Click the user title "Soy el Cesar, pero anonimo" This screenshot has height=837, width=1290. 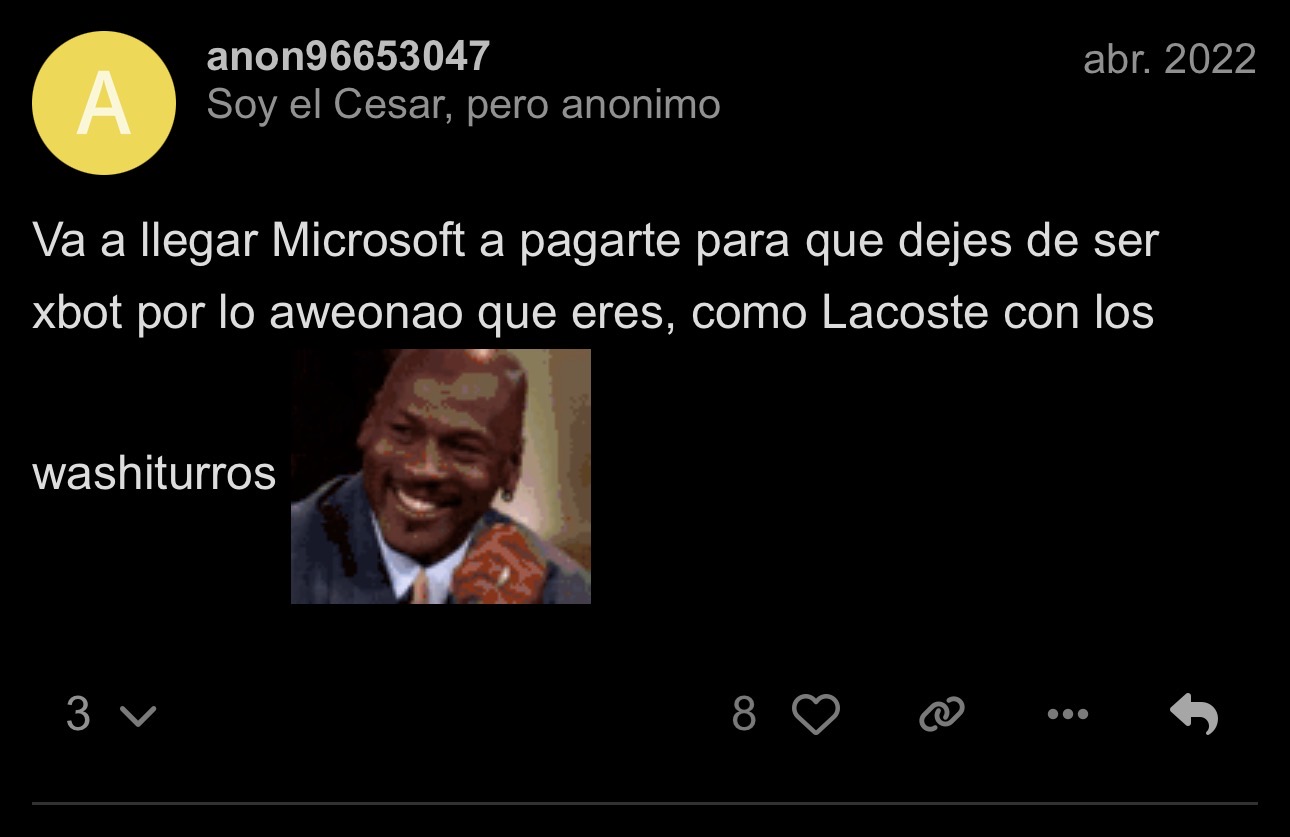(x=463, y=104)
